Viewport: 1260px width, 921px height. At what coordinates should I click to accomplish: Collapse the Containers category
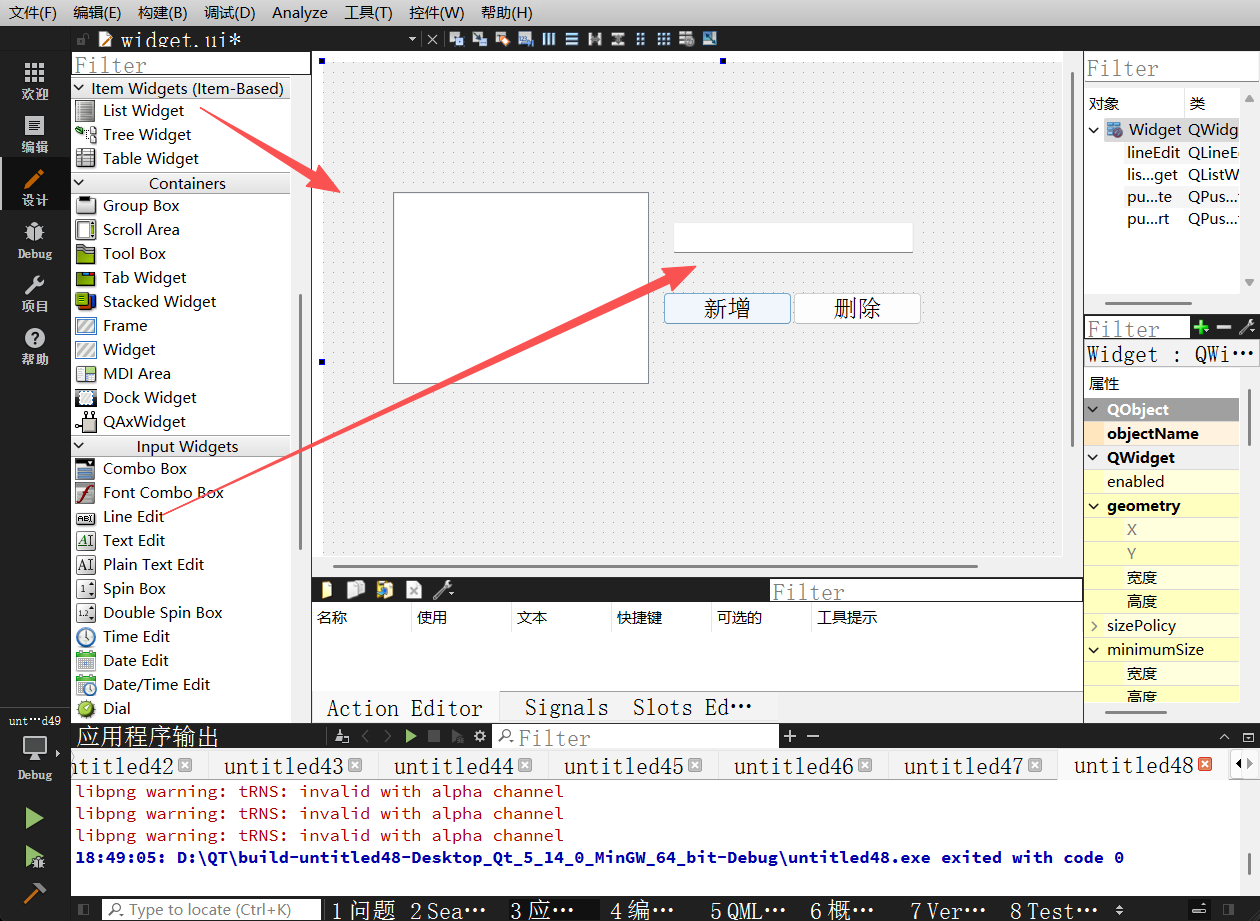click(80, 183)
